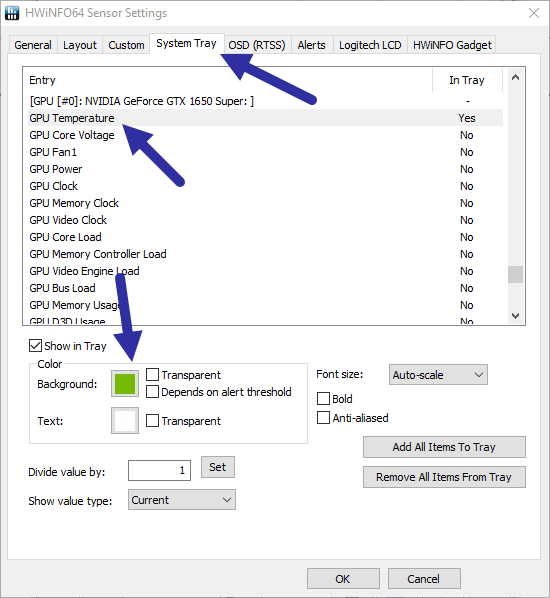Click the list scrollbar thumb
550x598 pixels.
(515, 274)
